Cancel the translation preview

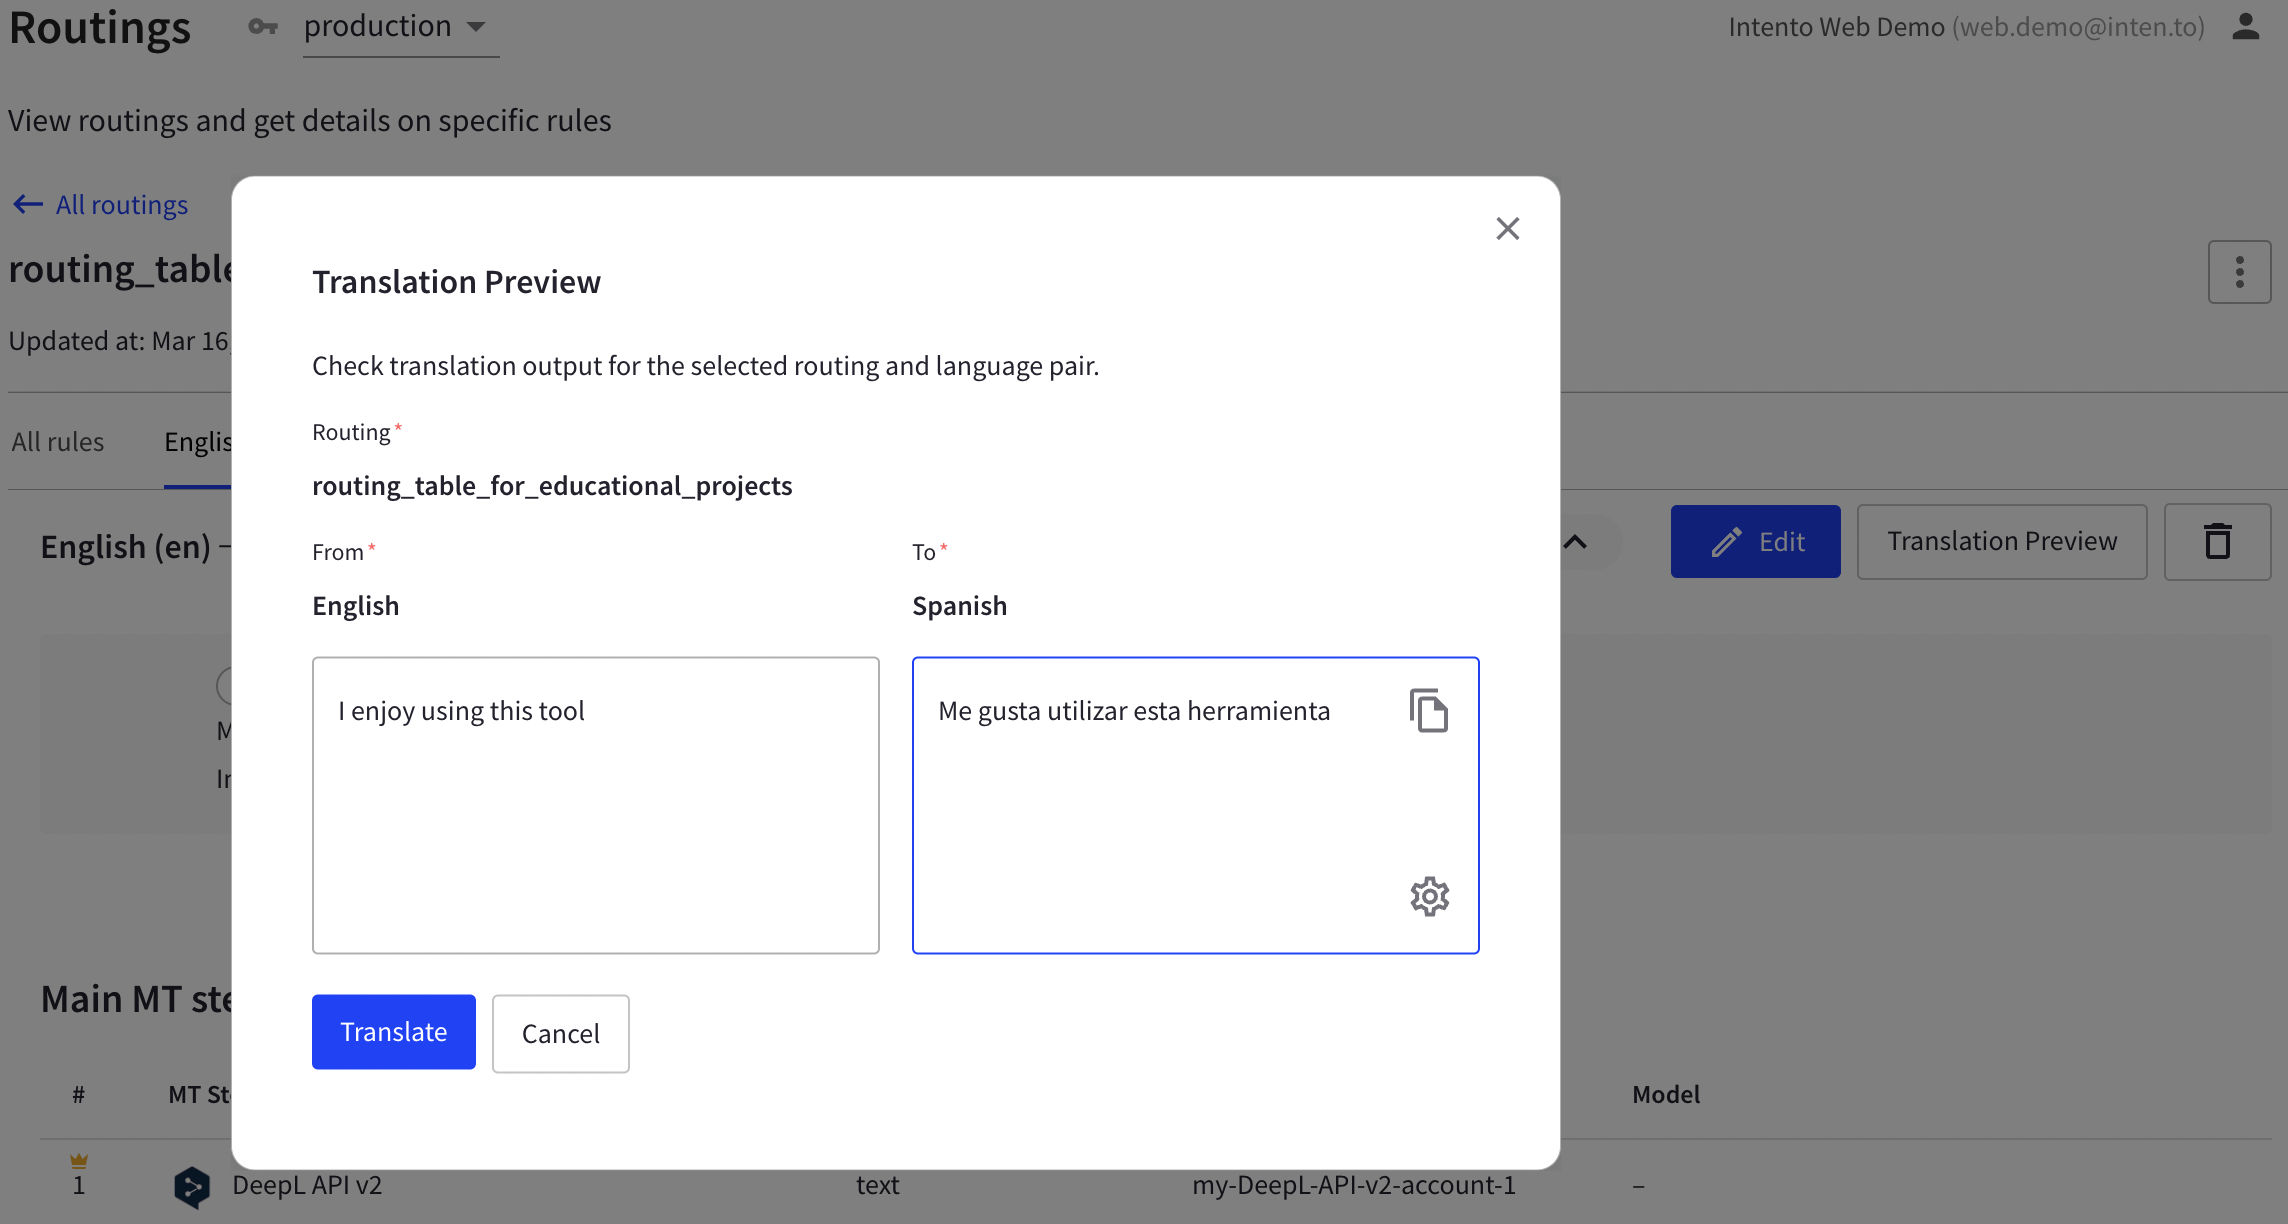560,1033
